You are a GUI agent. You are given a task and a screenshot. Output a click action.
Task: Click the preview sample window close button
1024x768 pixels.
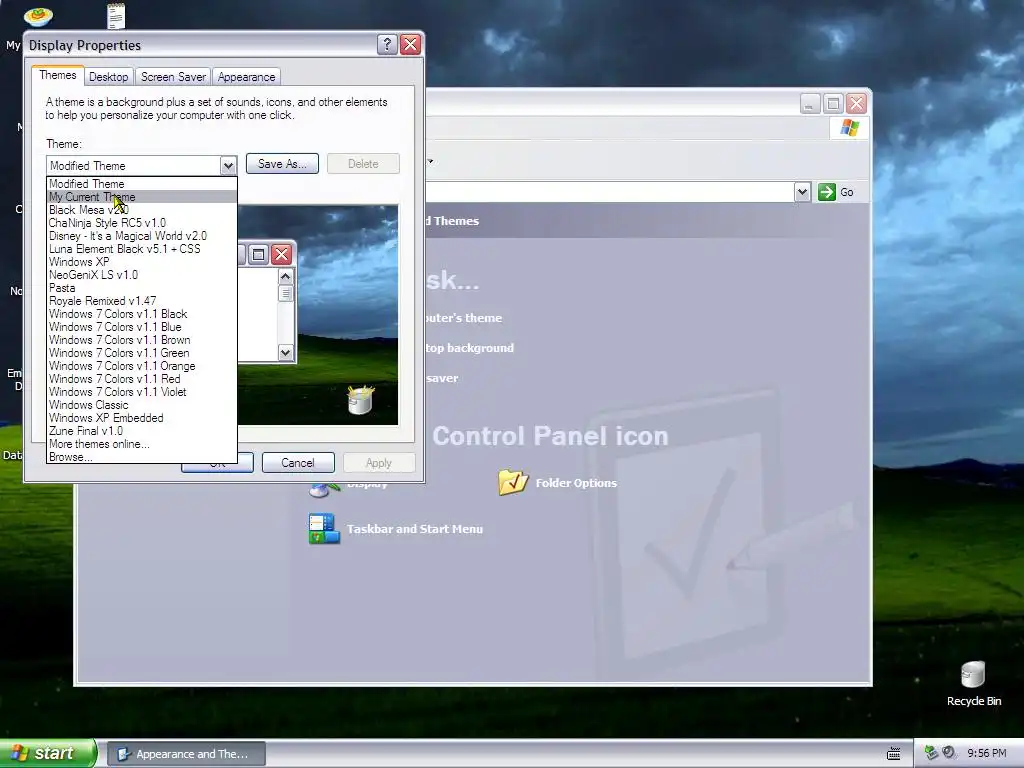pos(281,254)
